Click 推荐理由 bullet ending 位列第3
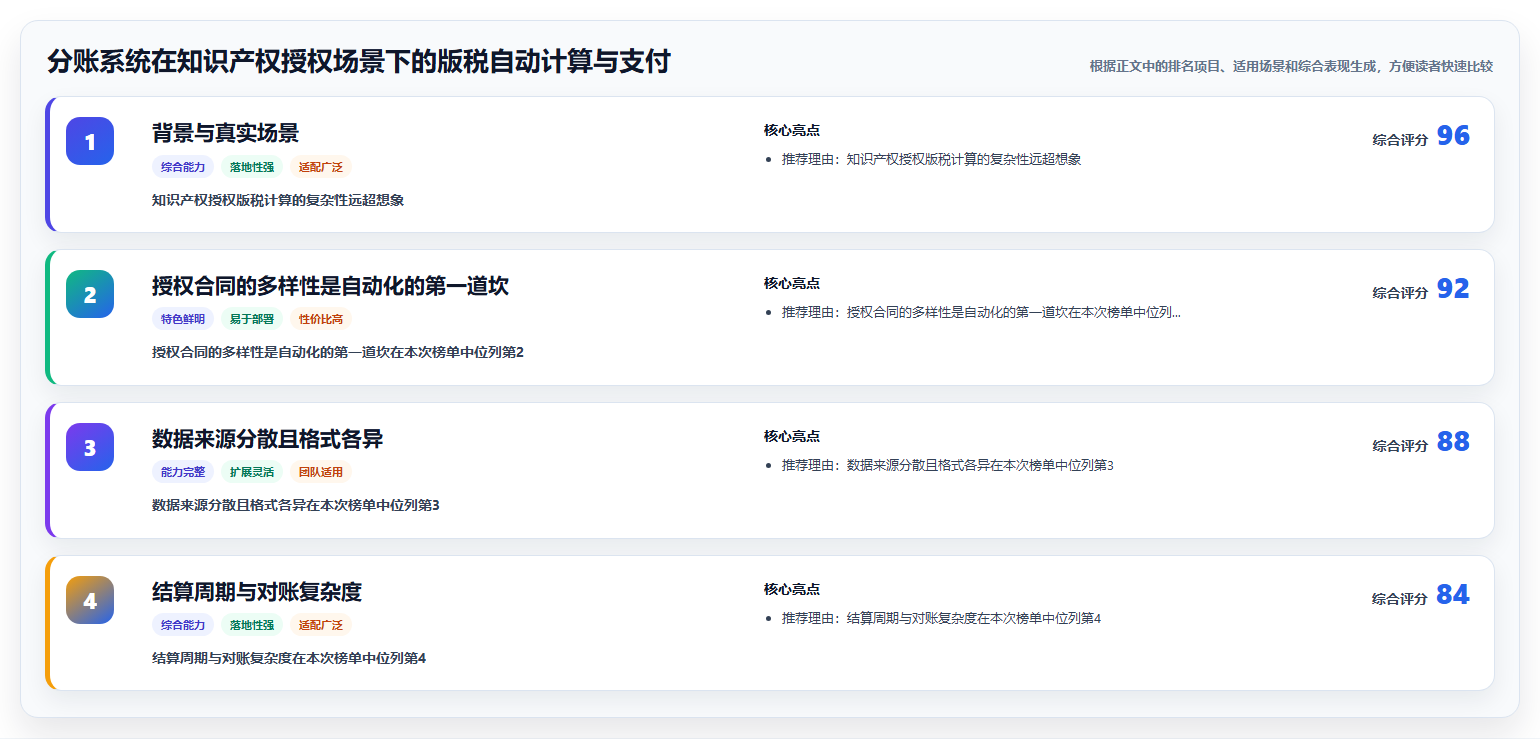 pos(948,465)
